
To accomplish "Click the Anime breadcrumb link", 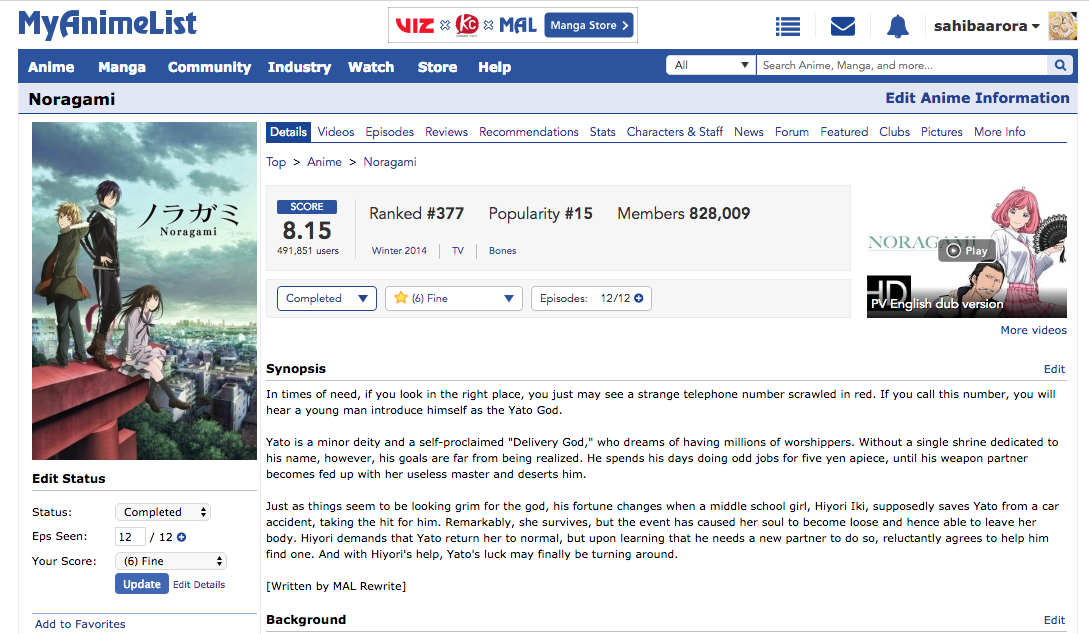I will (x=324, y=162).
